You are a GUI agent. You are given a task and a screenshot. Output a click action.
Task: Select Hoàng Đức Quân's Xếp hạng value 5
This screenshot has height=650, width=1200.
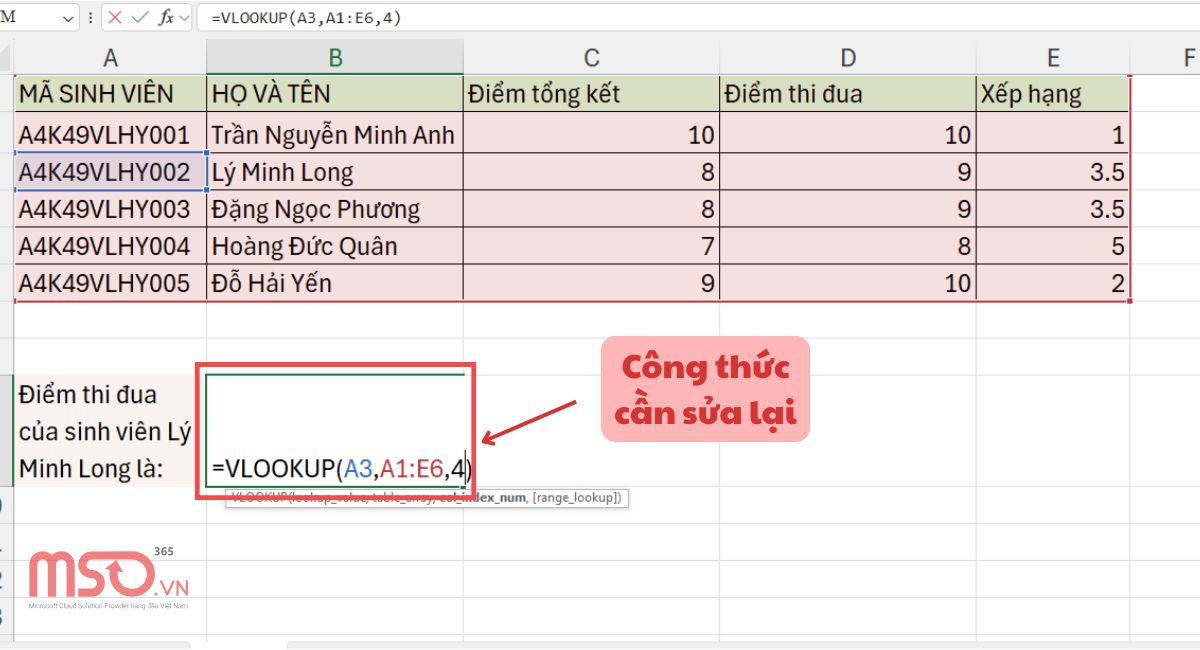pos(1053,246)
